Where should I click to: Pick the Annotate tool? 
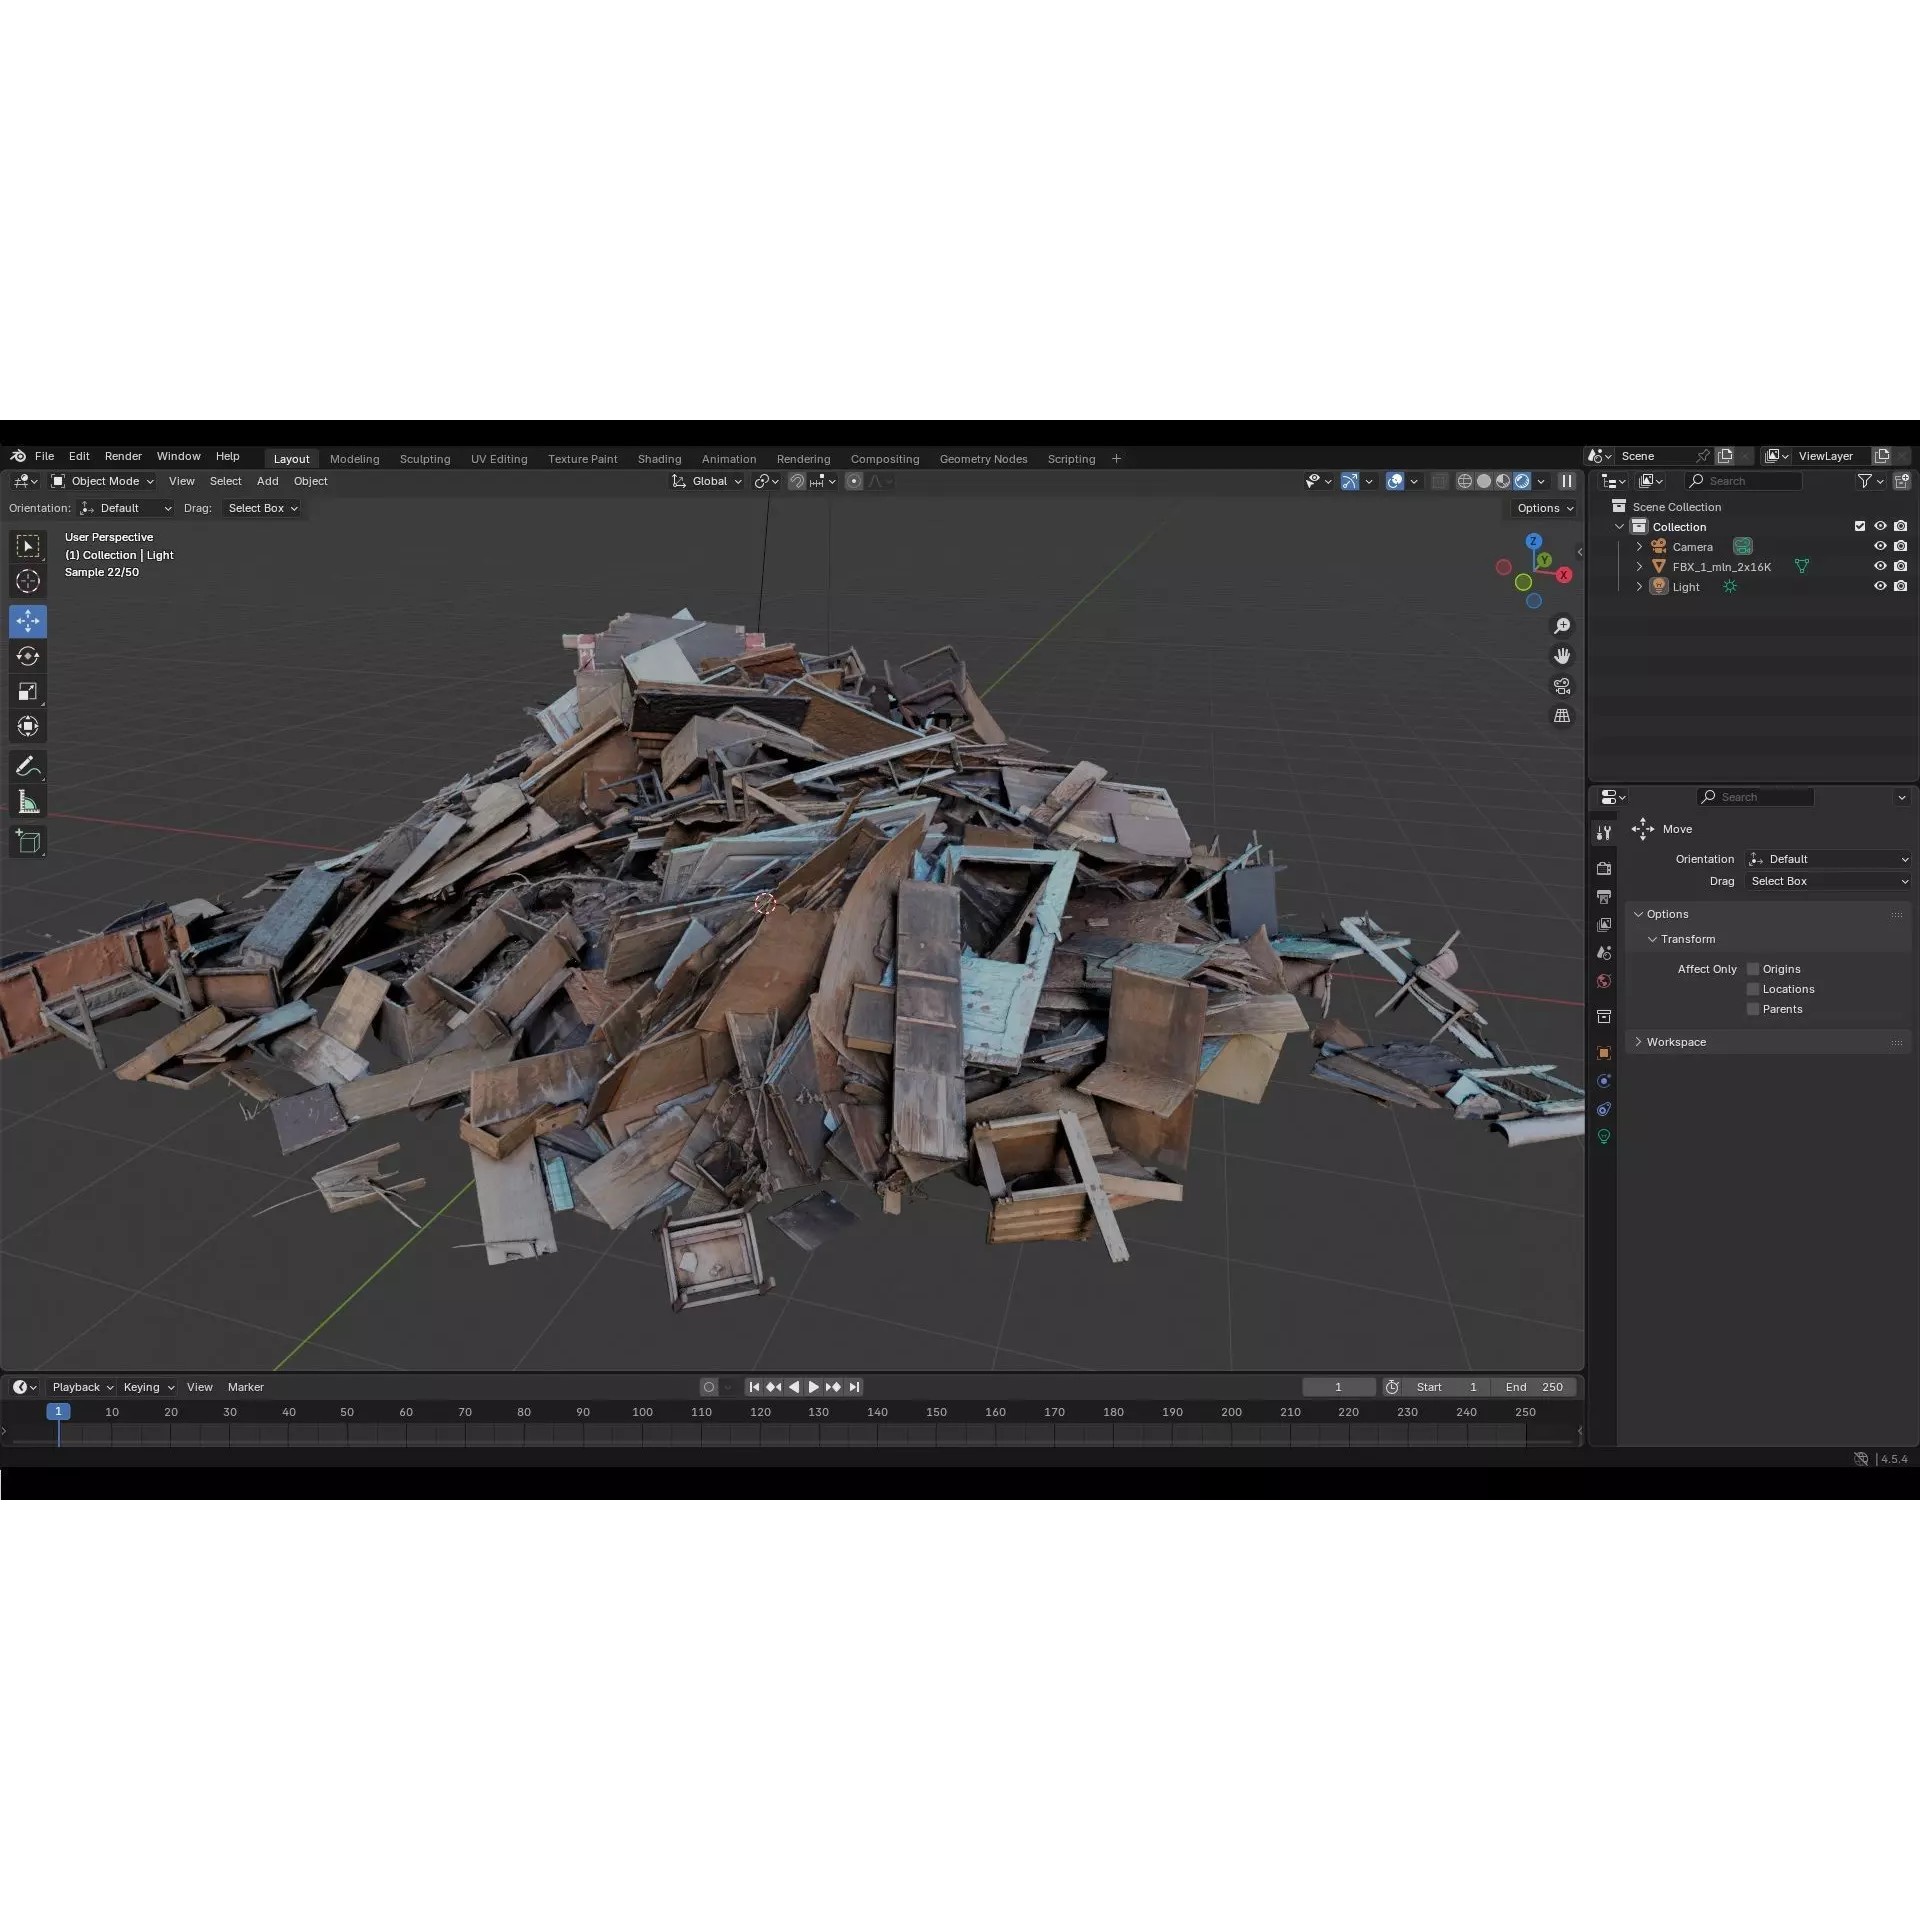tap(28, 766)
